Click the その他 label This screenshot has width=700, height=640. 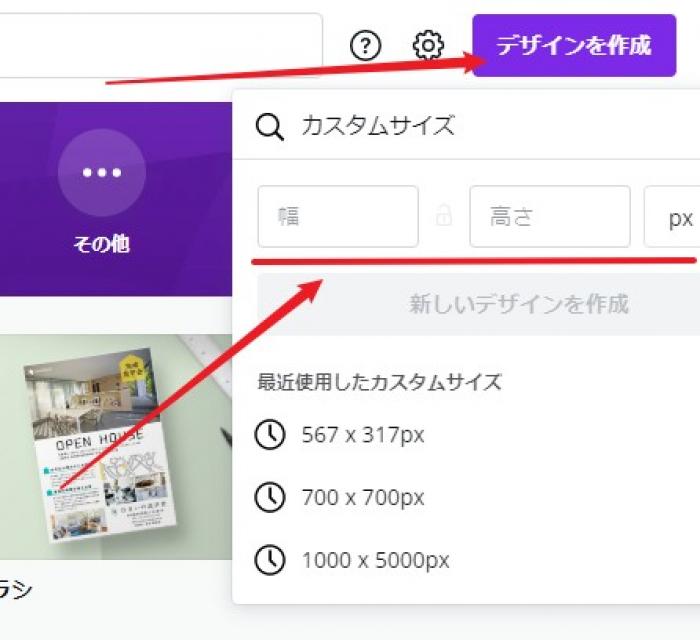coord(102,244)
